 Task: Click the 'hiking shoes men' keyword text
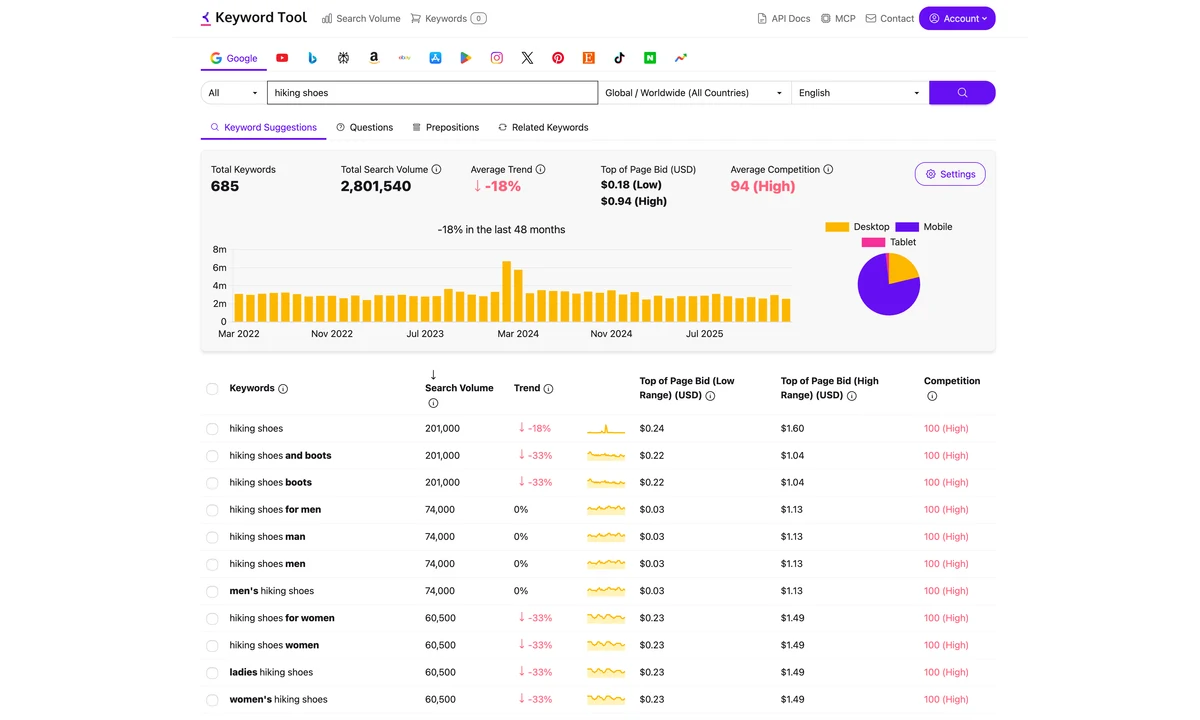(267, 564)
